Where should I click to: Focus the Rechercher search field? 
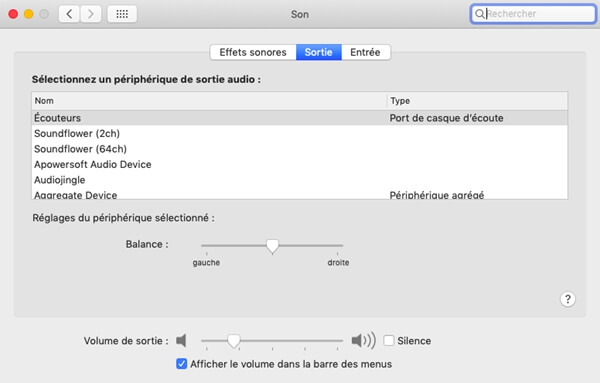pyautogui.click(x=533, y=14)
